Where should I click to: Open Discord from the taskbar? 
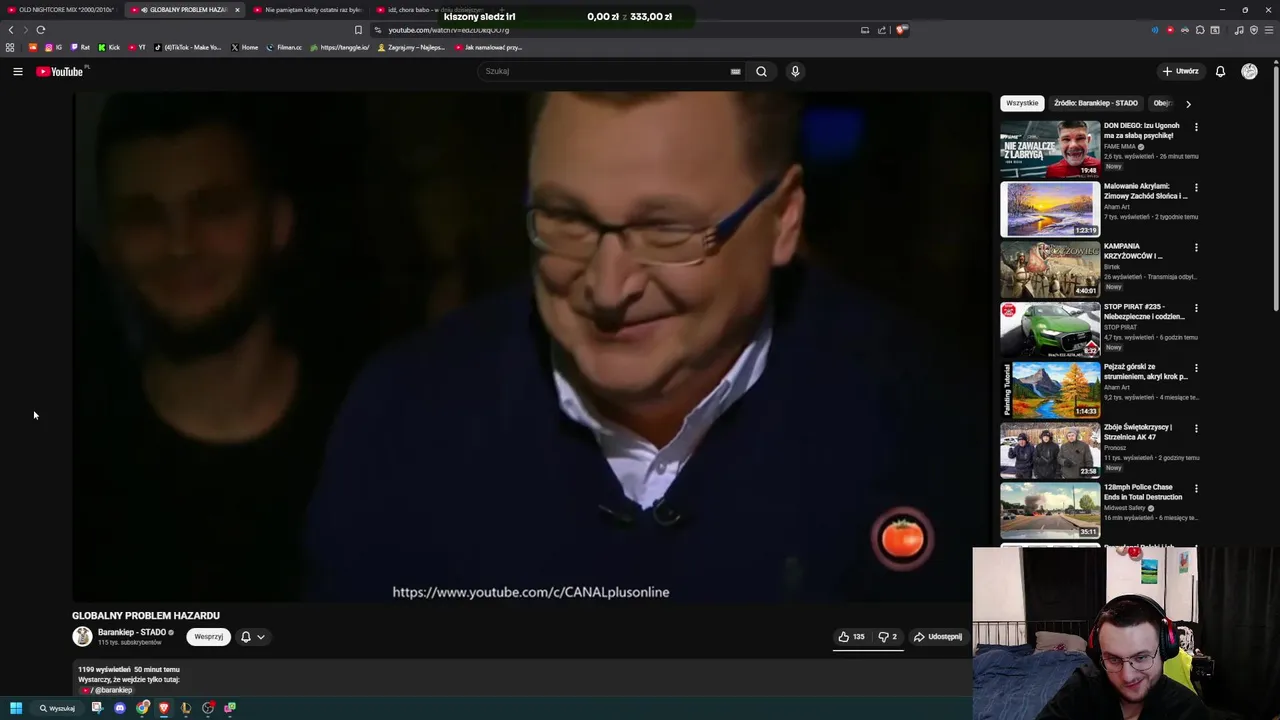point(120,708)
